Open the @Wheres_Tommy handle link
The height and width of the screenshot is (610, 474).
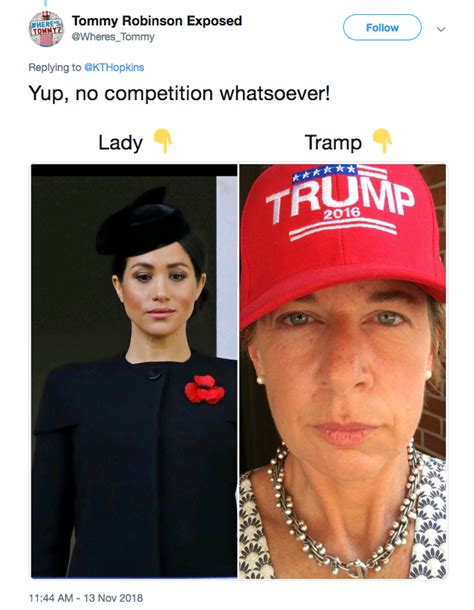[113, 37]
